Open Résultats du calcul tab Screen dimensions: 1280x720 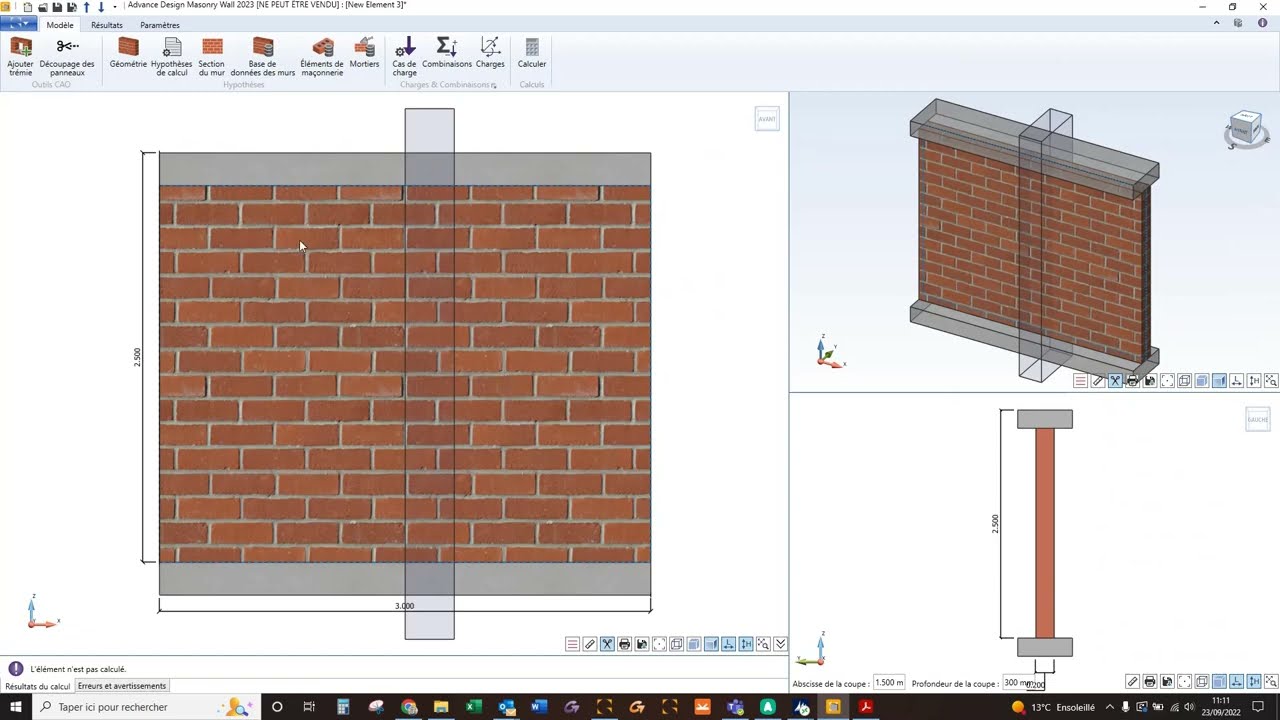point(38,686)
